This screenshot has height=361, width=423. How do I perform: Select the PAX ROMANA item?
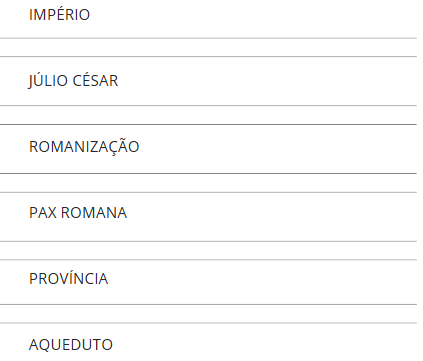click(208, 217)
